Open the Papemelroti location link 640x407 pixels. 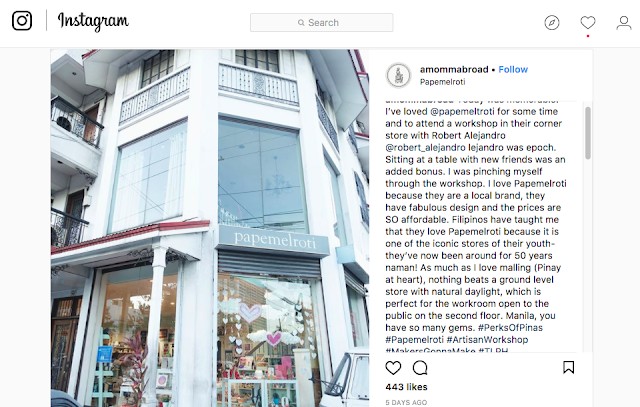click(x=442, y=82)
